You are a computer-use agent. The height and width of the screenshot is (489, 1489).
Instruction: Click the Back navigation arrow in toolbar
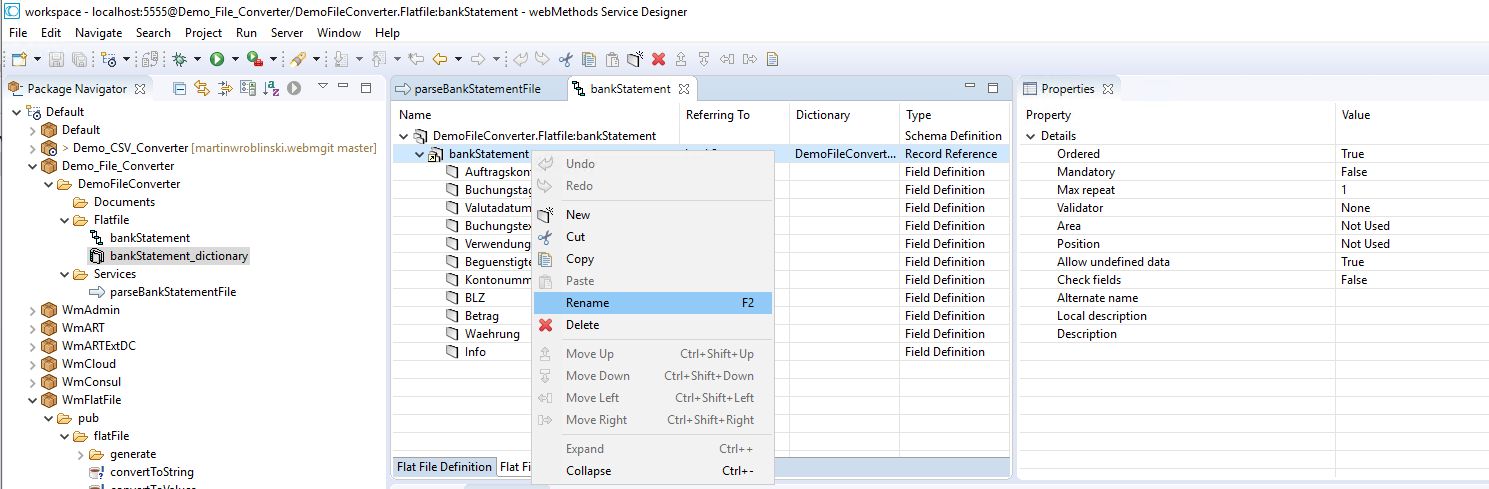(439, 59)
